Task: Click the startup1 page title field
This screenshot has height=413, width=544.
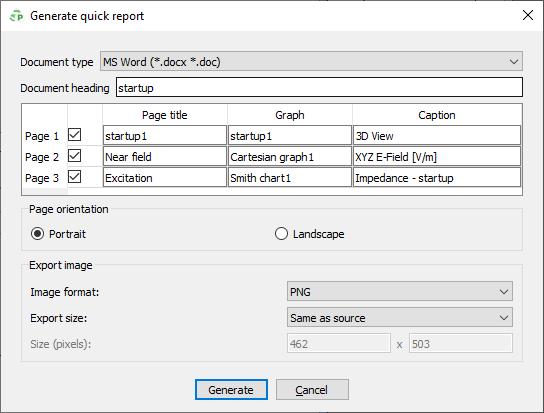Action: (x=165, y=135)
